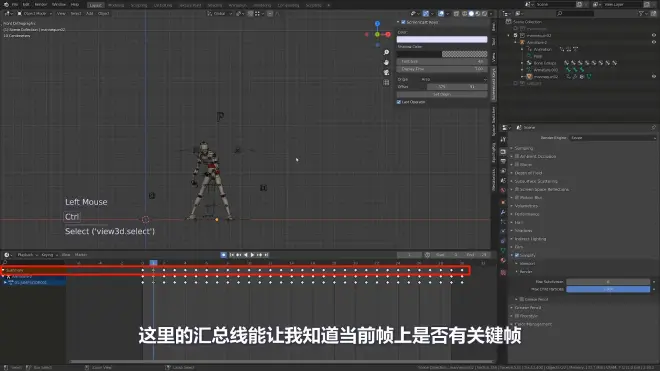Open the Render Engine dropdown
This screenshot has width=660, height=371.
(612, 138)
